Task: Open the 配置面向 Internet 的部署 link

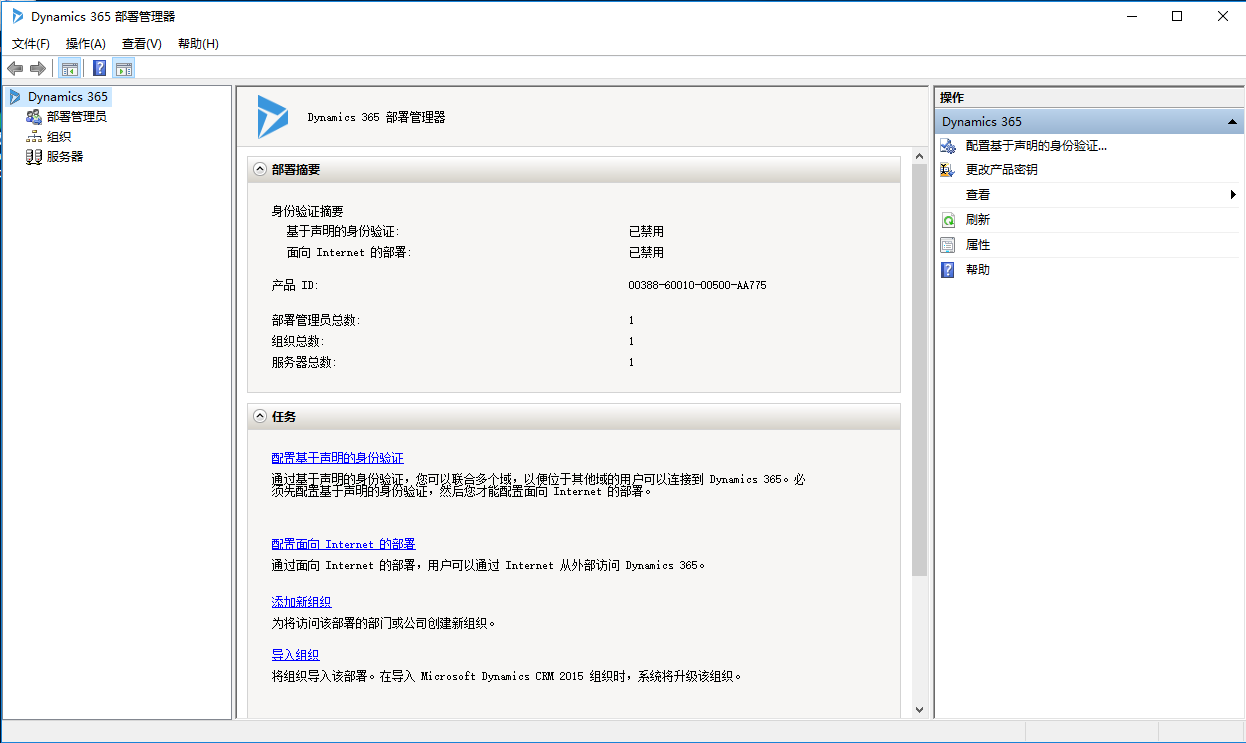Action: pos(343,545)
